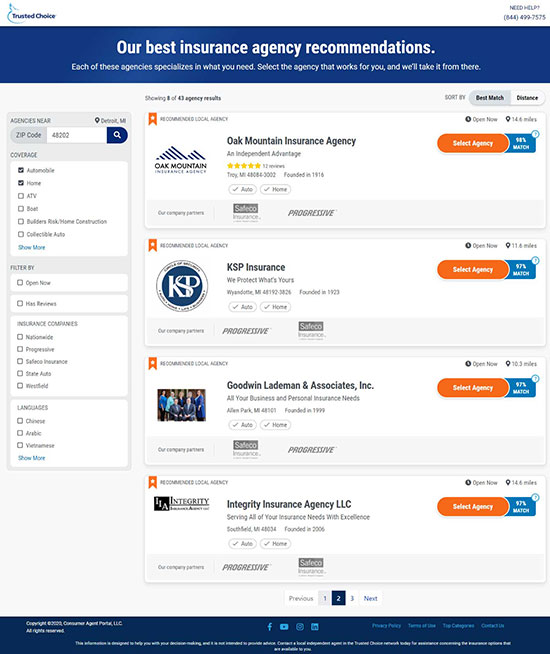Expand Show More under Languages
This screenshot has height=654, width=550.
(x=32, y=458)
